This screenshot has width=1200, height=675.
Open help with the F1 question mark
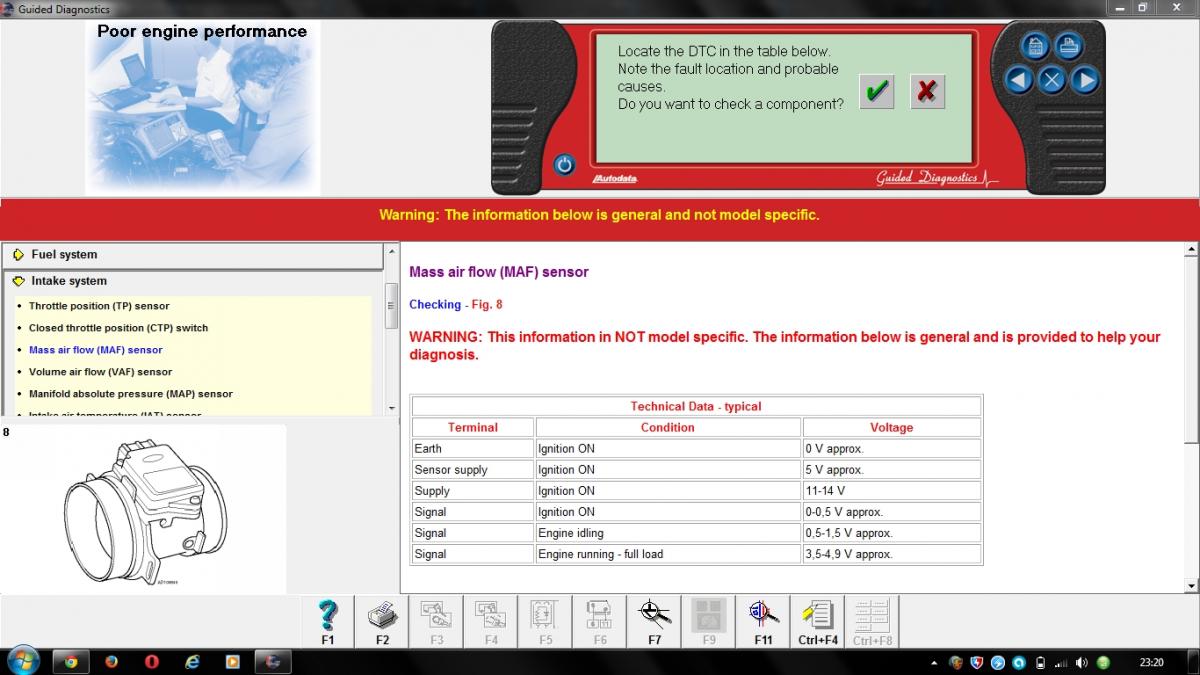[328, 620]
